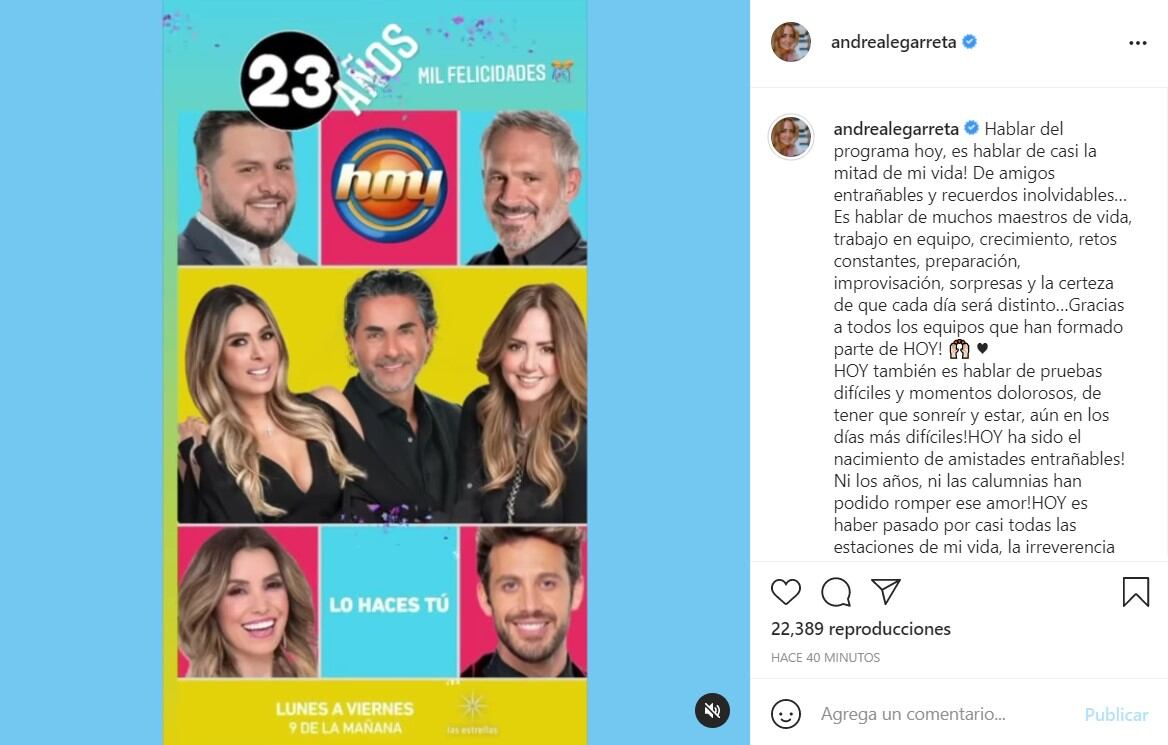1168x745 pixels.
Task: Click the verified badge in header
Action: coord(970,42)
